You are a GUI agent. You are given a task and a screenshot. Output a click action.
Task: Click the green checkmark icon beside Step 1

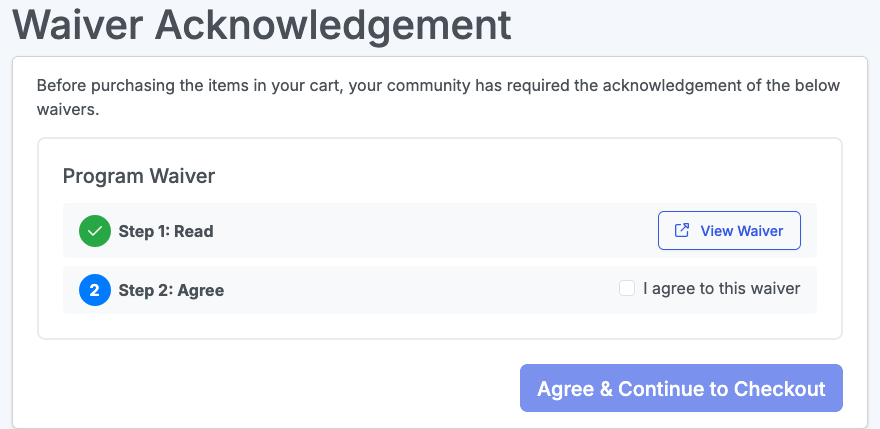[95, 231]
